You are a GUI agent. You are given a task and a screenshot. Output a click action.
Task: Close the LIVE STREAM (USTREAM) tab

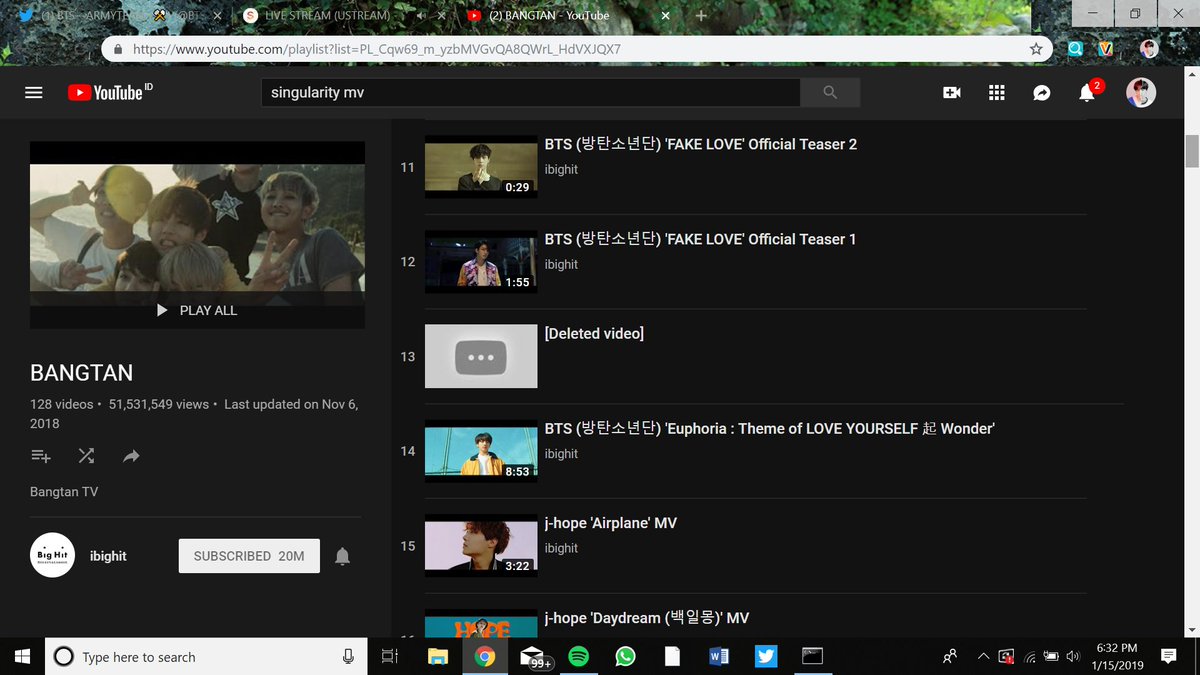pos(442,16)
